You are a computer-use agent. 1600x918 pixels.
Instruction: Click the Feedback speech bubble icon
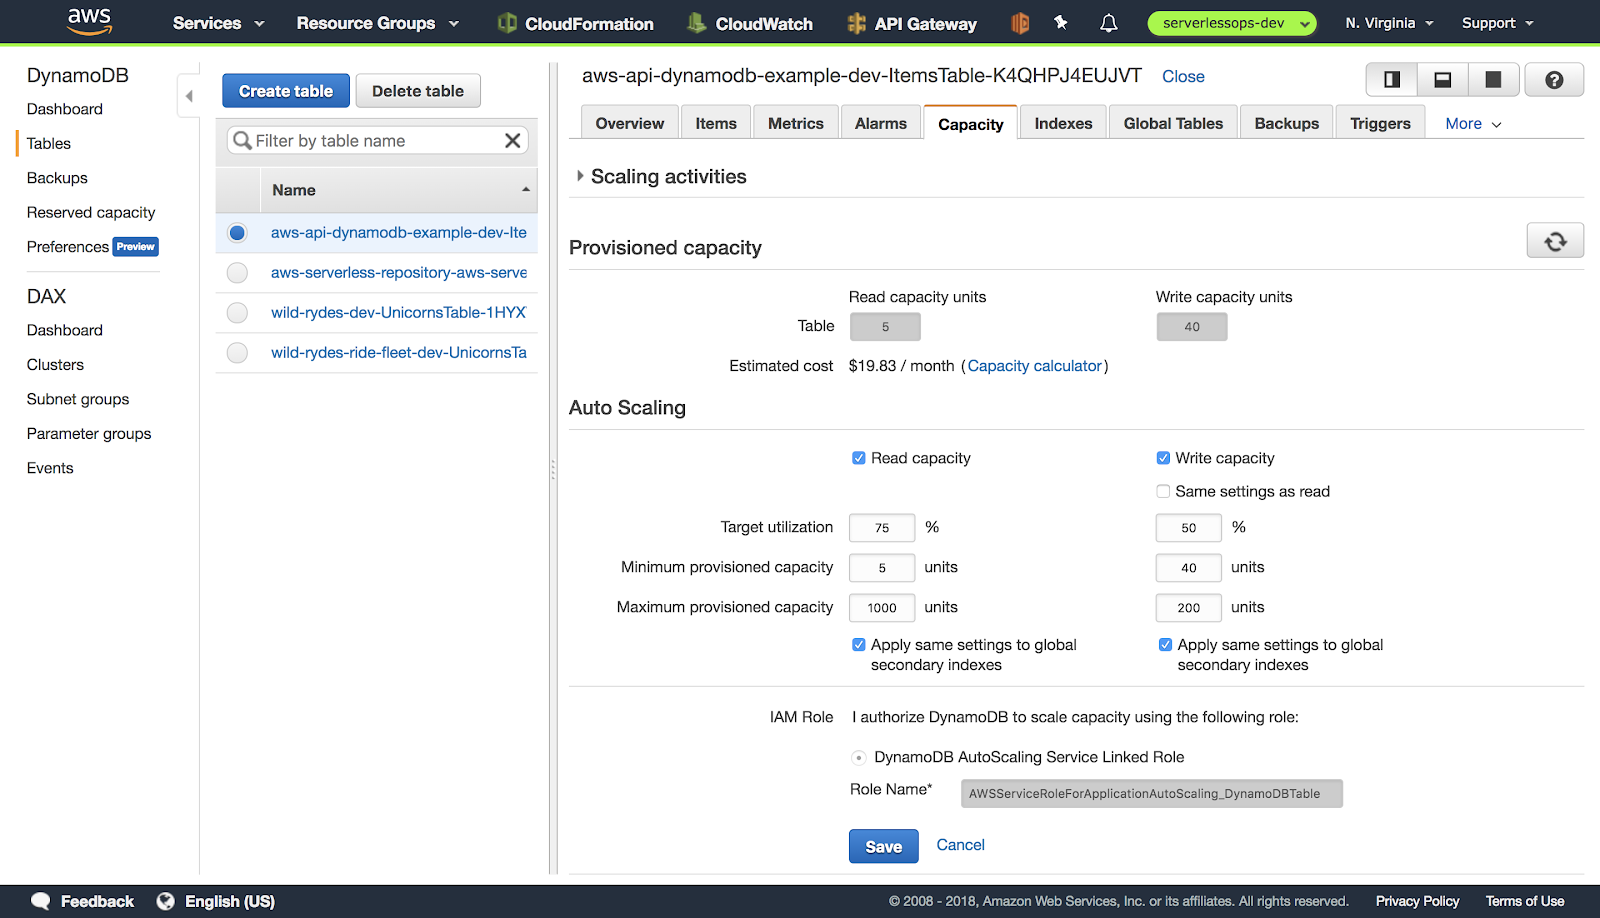click(41, 901)
